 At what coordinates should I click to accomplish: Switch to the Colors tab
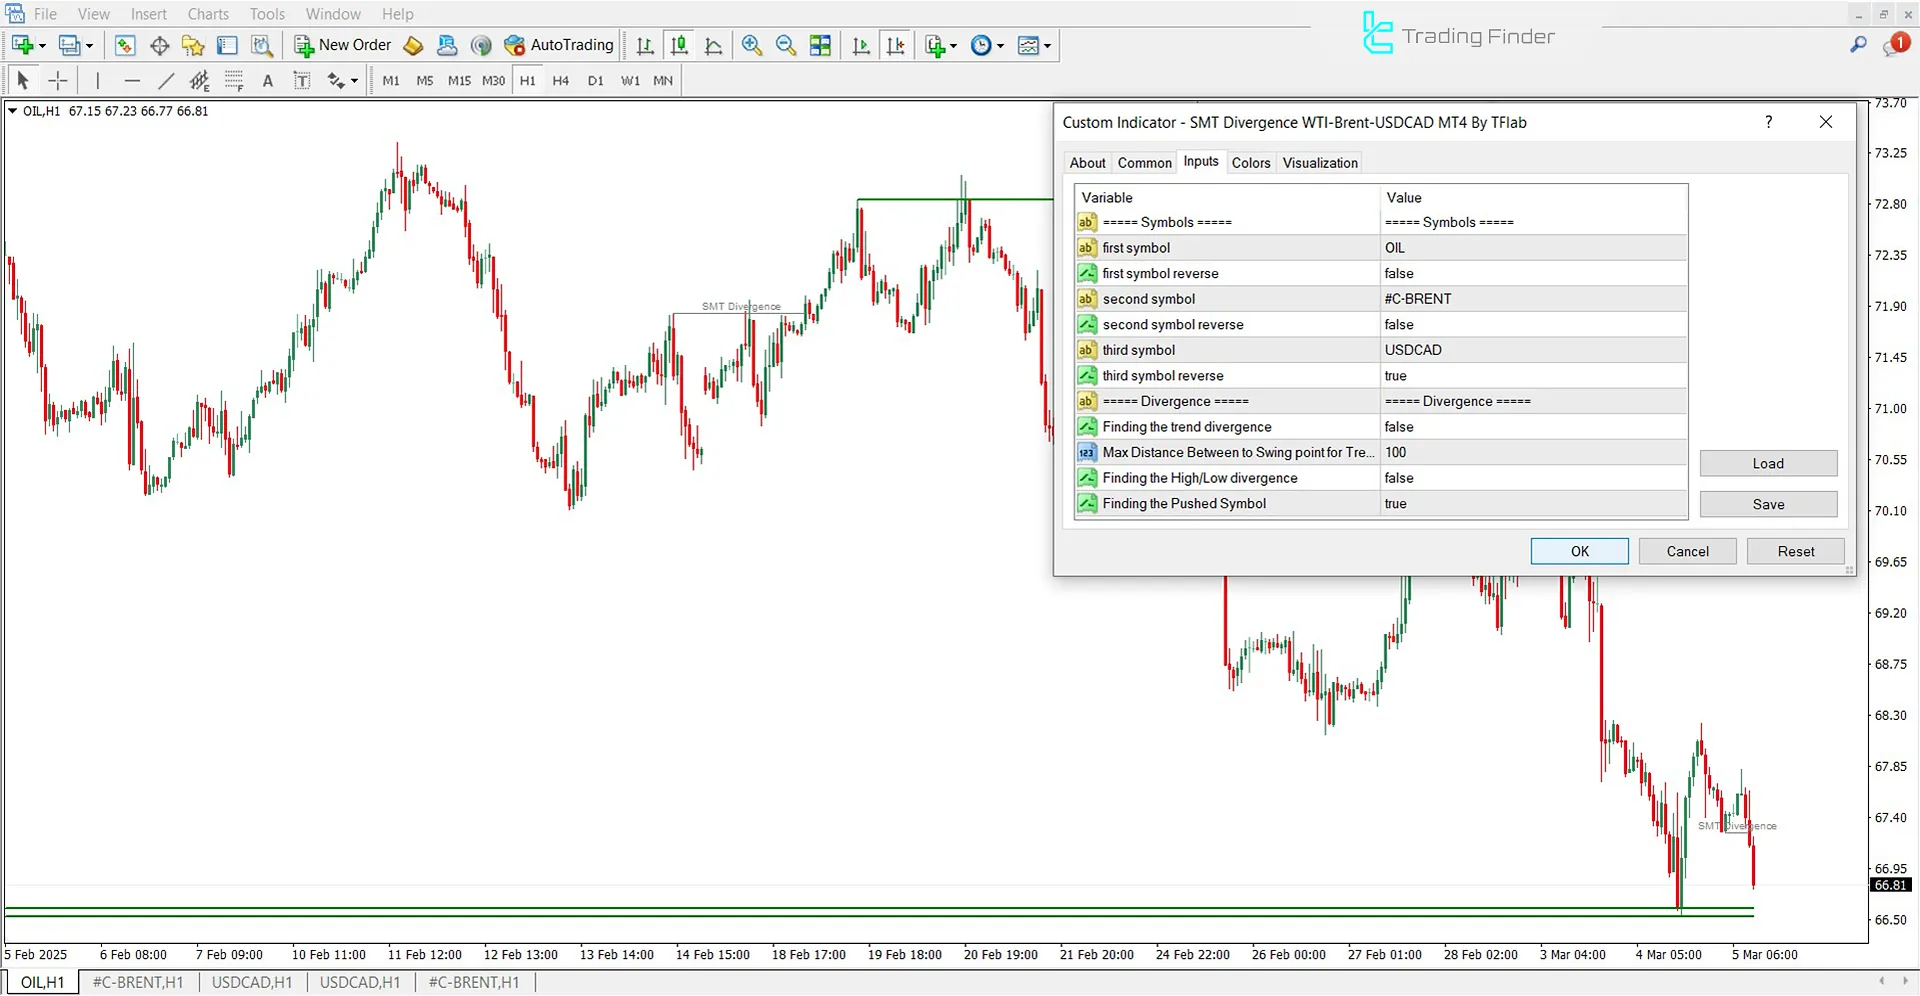click(1251, 162)
